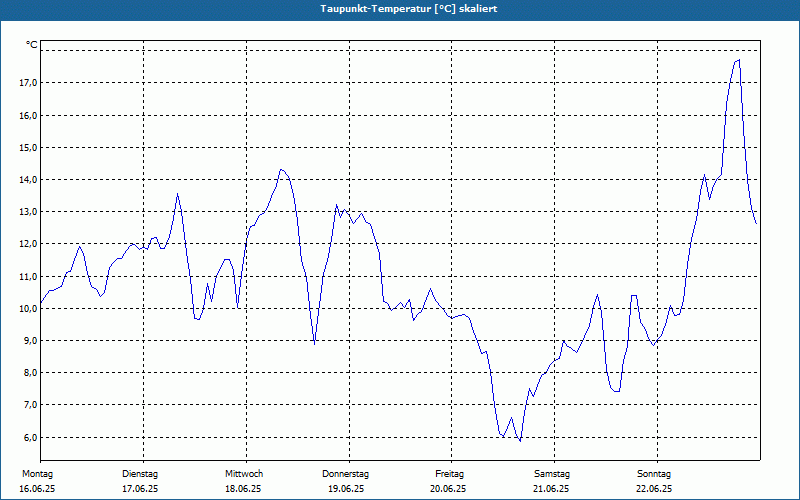Click the Freitag day label
This screenshot has width=800, height=500.
pyautogui.click(x=449, y=474)
